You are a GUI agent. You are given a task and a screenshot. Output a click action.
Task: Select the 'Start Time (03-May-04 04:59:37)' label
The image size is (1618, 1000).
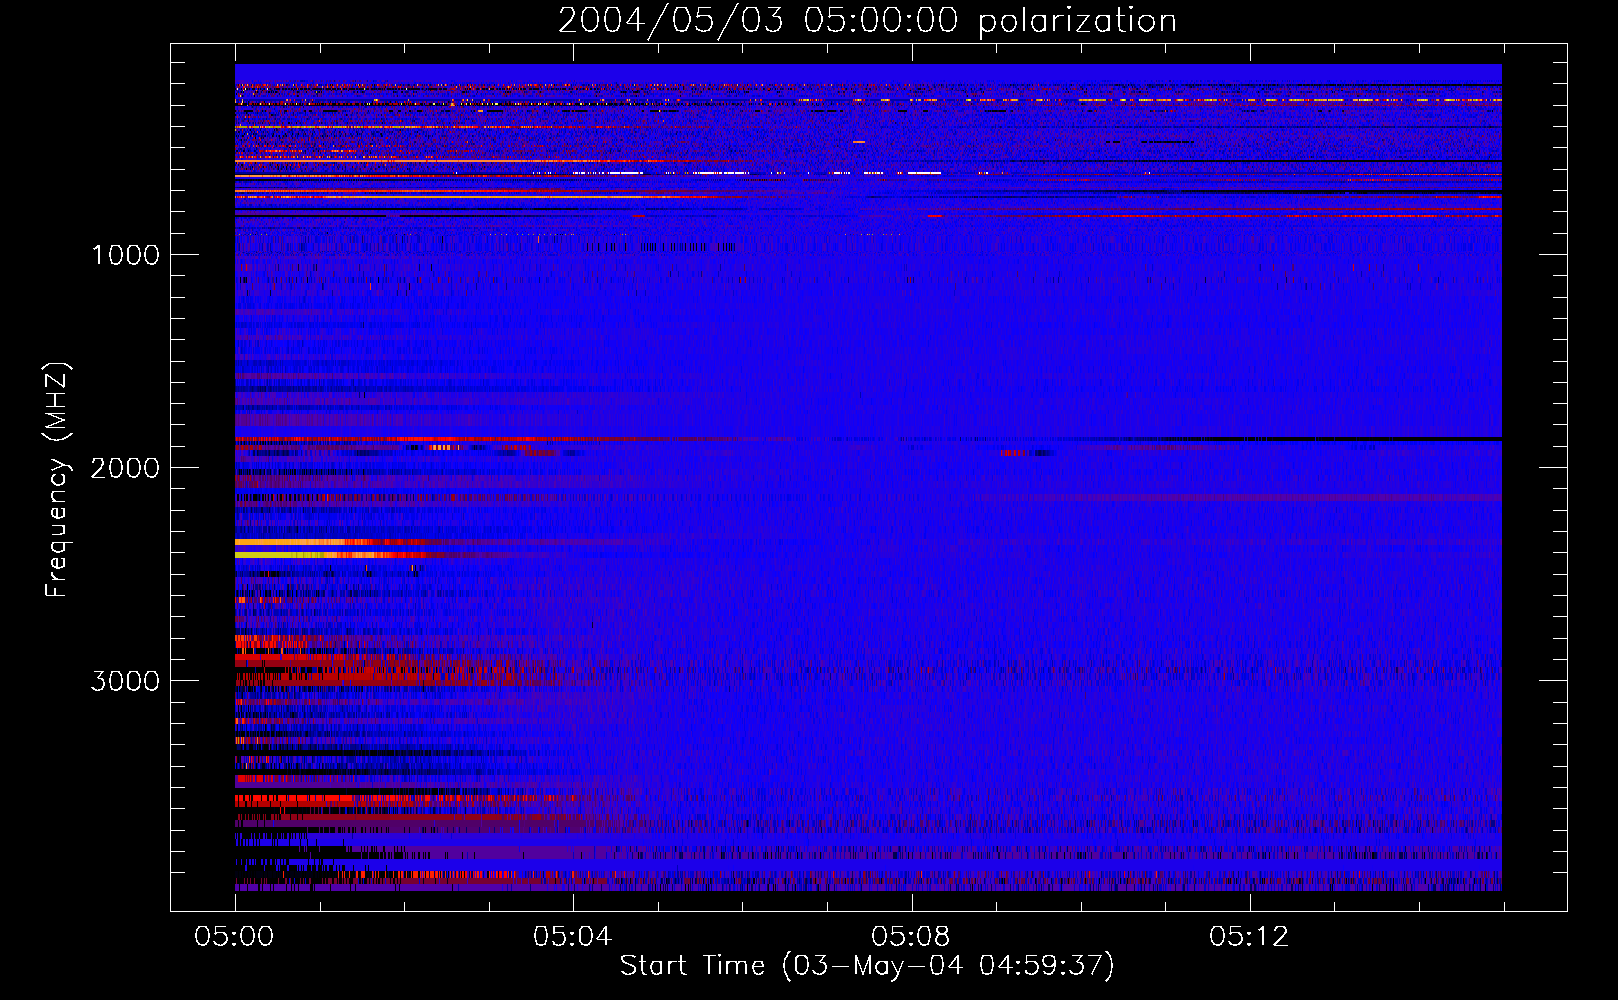pyautogui.click(x=867, y=966)
